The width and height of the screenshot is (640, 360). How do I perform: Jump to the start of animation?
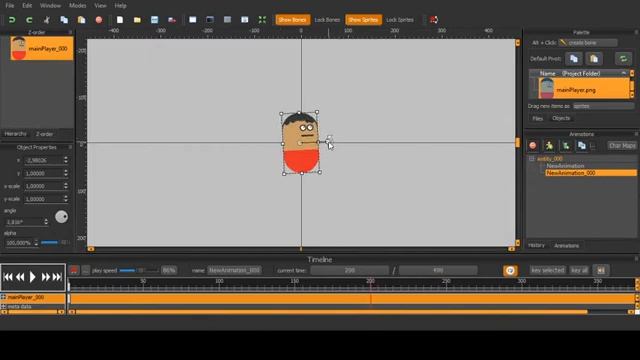(8, 277)
